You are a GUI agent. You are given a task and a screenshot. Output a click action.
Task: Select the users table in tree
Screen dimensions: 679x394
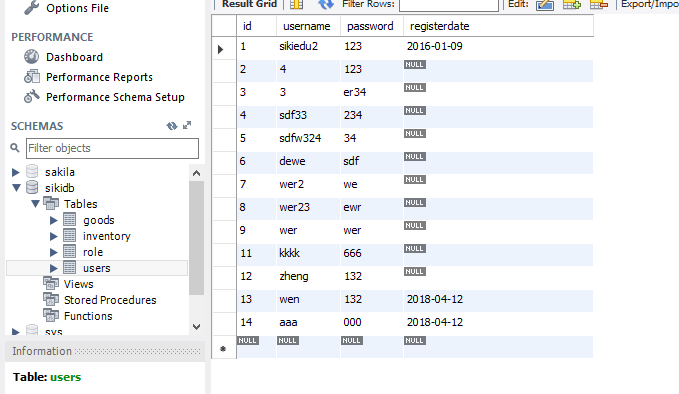pyautogui.click(x=97, y=268)
